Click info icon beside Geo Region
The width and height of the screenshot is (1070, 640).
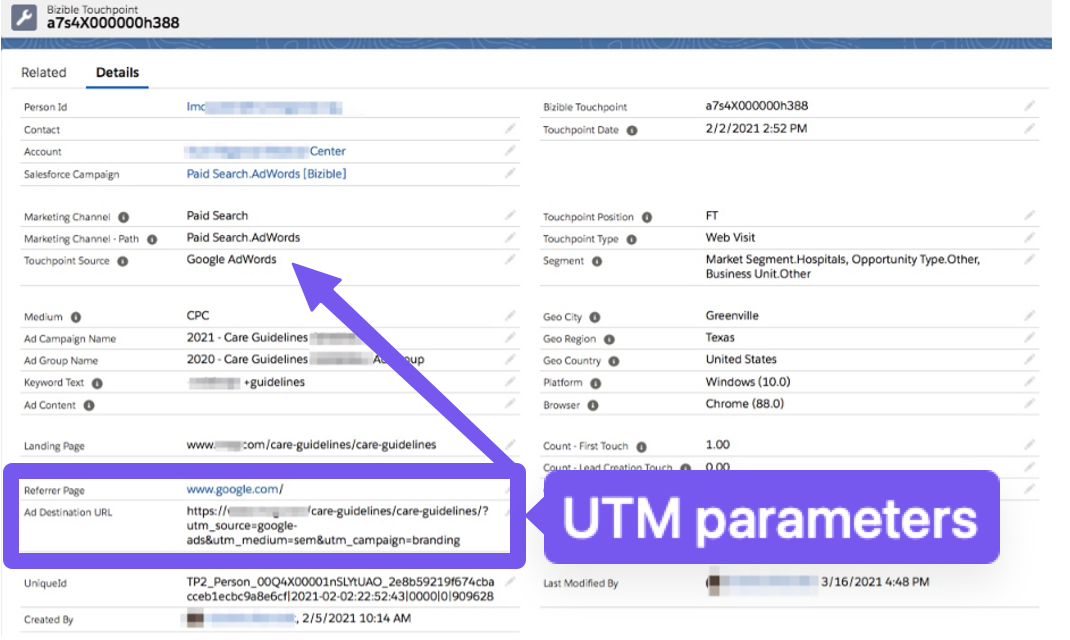(x=609, y=339)
